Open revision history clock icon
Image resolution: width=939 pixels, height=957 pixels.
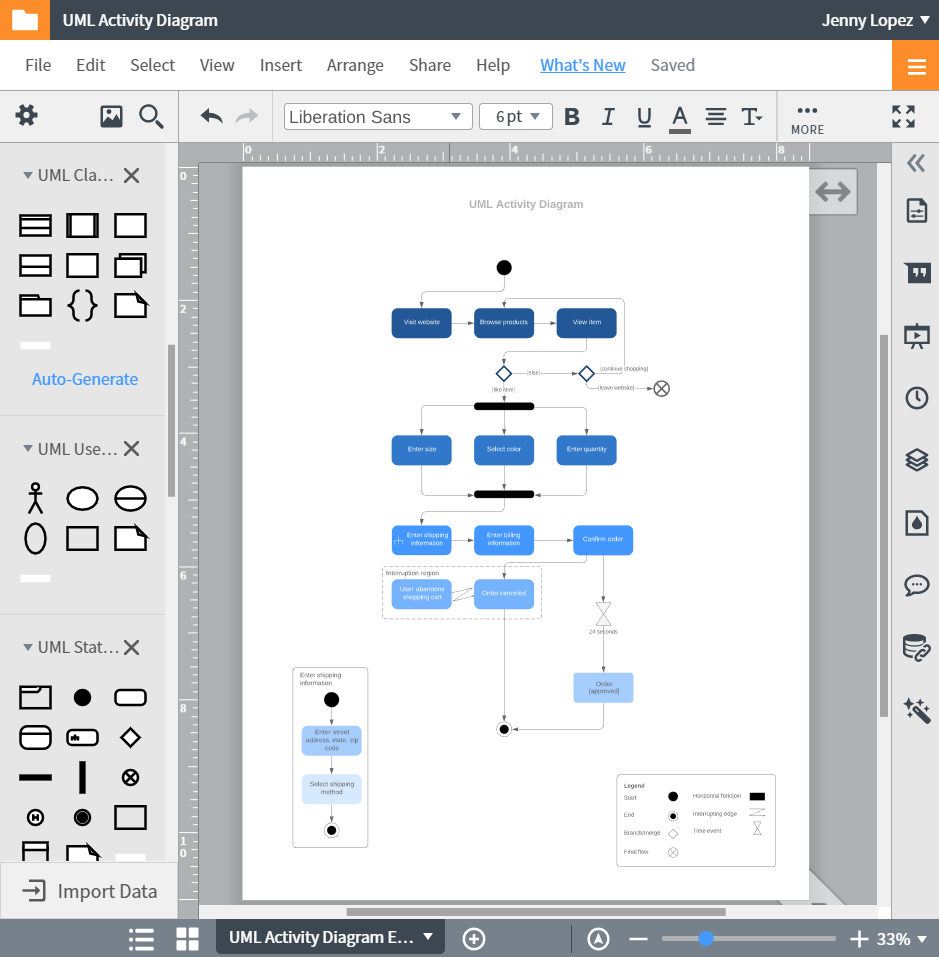(916, 398)
